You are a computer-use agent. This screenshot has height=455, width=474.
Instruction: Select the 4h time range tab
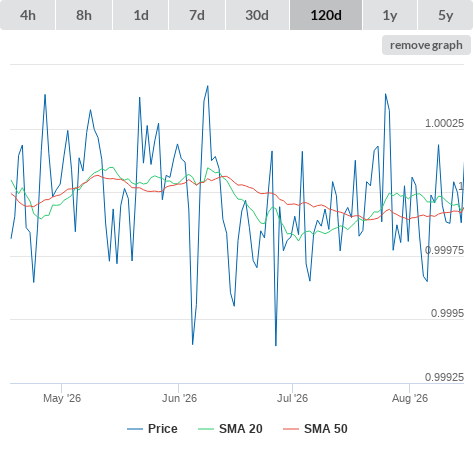[x=28, y=15]
